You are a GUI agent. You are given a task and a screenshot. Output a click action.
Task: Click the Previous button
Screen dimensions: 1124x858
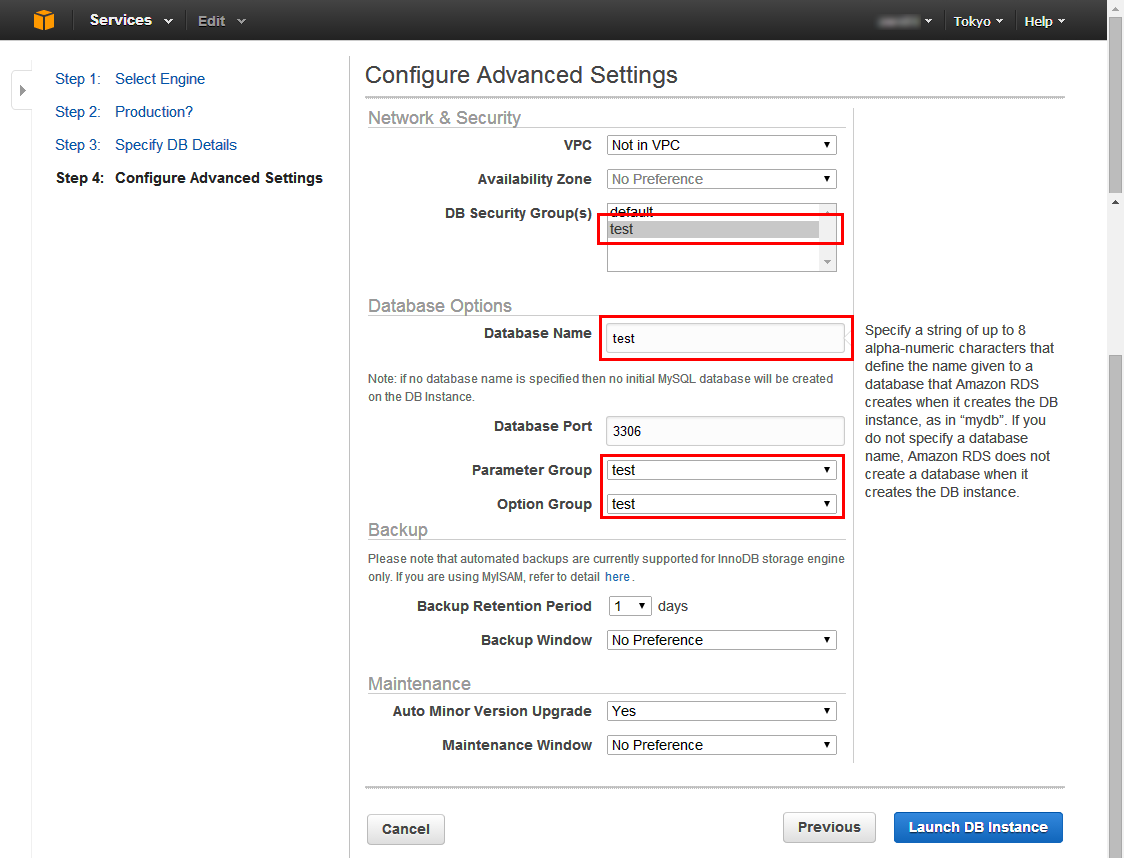click(829, 827)
